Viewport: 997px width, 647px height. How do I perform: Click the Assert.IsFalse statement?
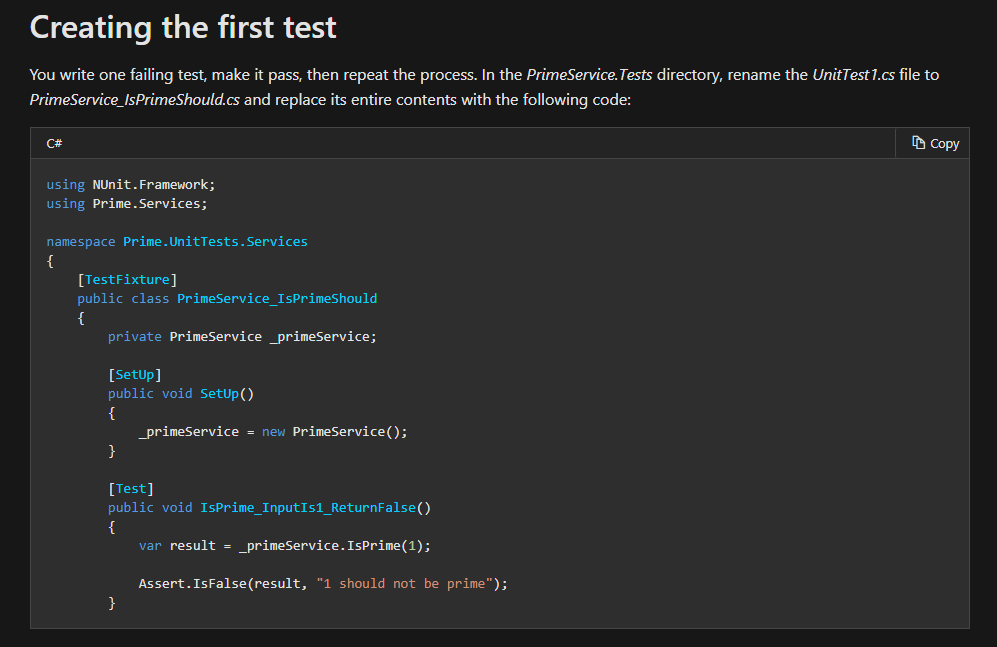tap(195, 583)
